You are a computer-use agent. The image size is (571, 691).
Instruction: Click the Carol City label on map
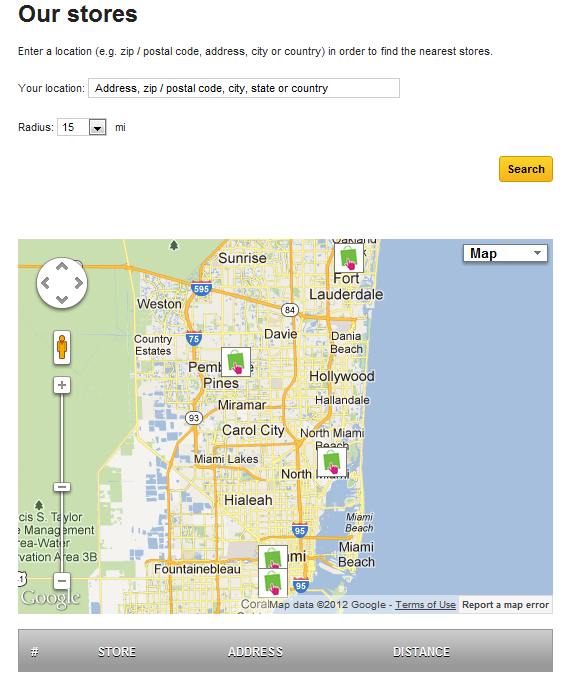(253, 430)
